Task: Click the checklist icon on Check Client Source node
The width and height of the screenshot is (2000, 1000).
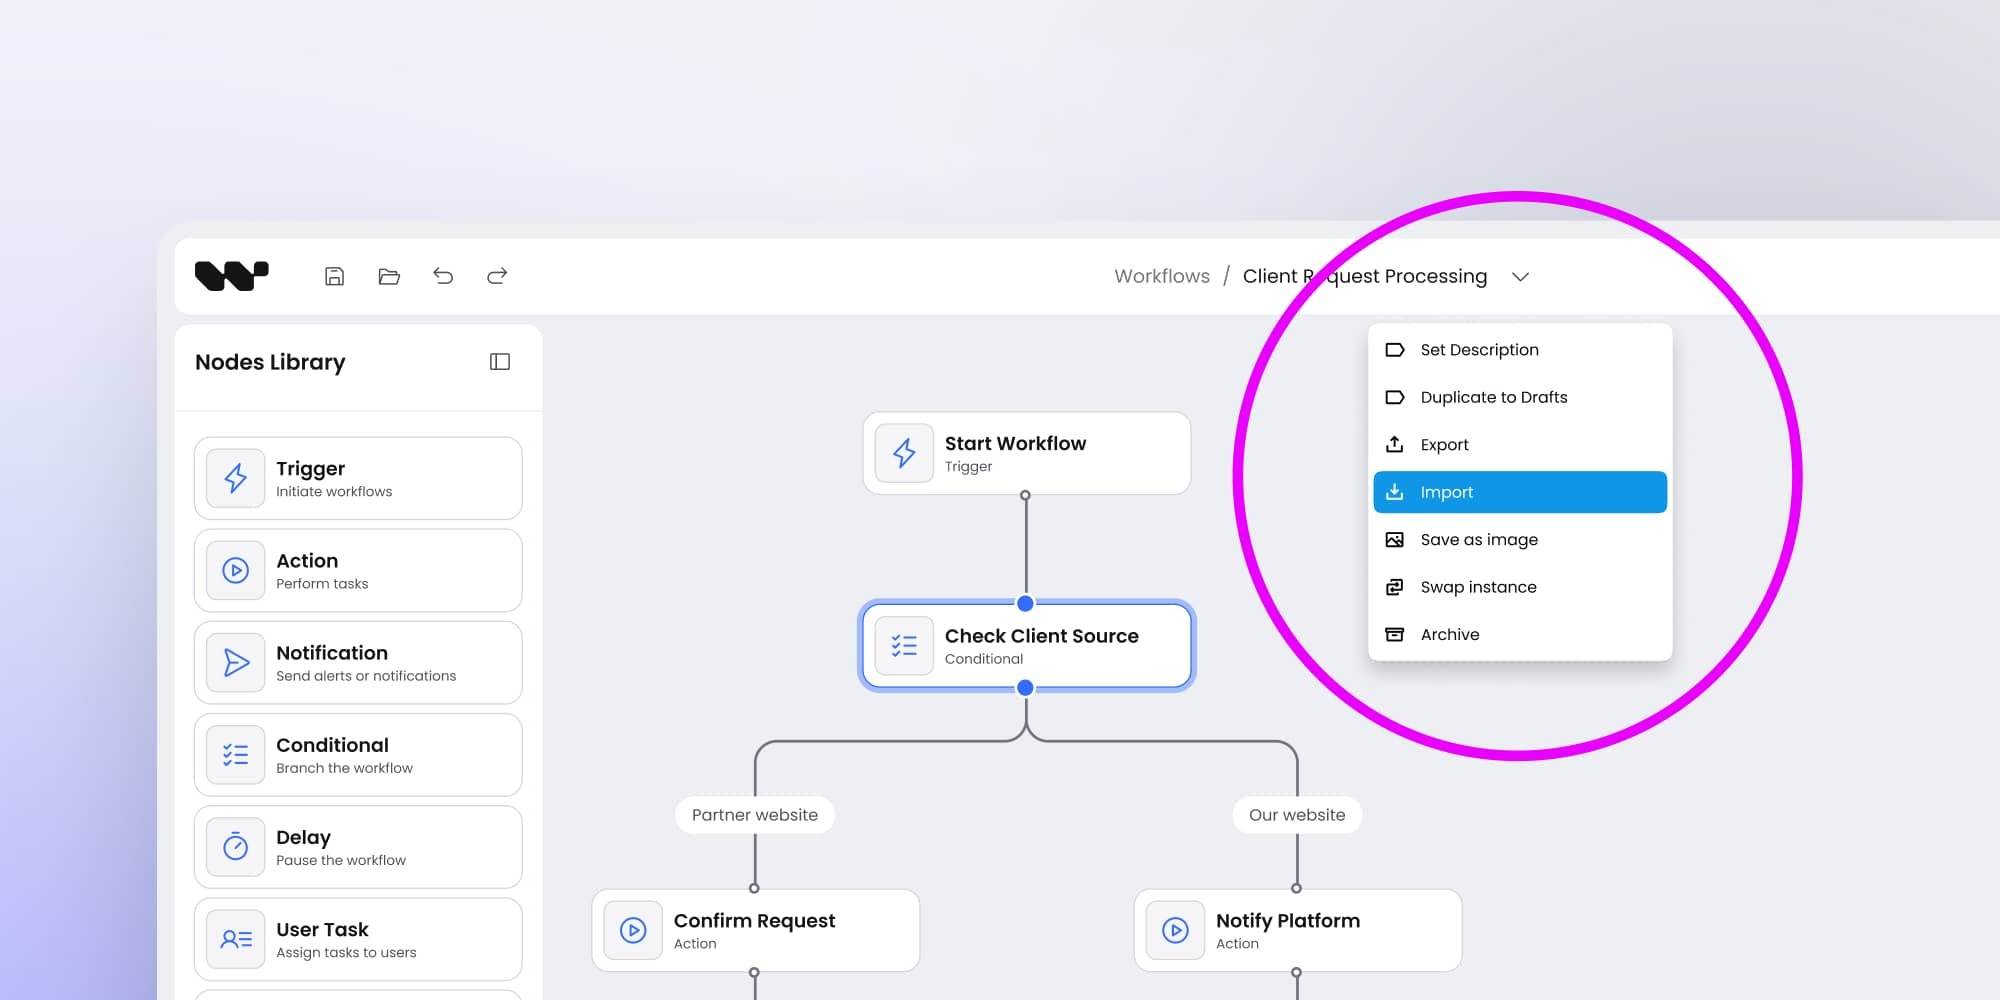Action: pyautogui.click(x=904, y=646)
